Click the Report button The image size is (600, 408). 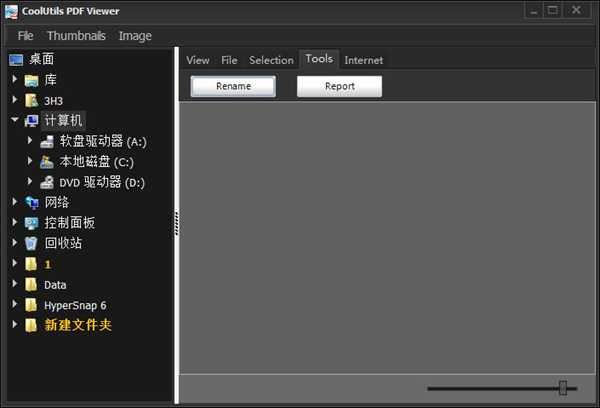pos(339,86)
